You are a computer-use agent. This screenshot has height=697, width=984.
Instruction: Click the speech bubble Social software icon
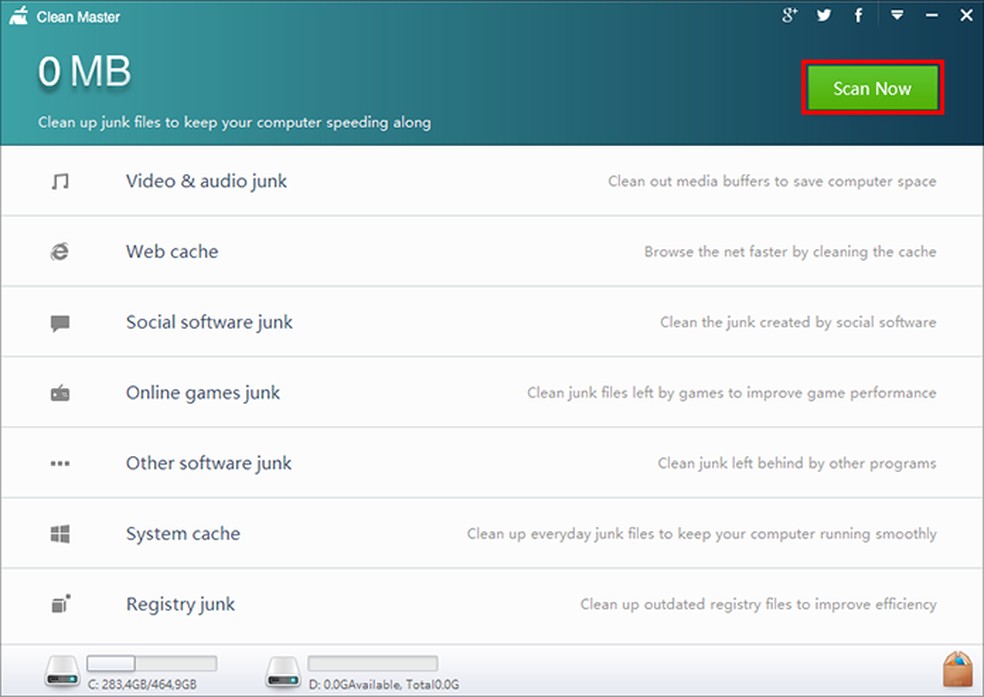coord(60,323)
